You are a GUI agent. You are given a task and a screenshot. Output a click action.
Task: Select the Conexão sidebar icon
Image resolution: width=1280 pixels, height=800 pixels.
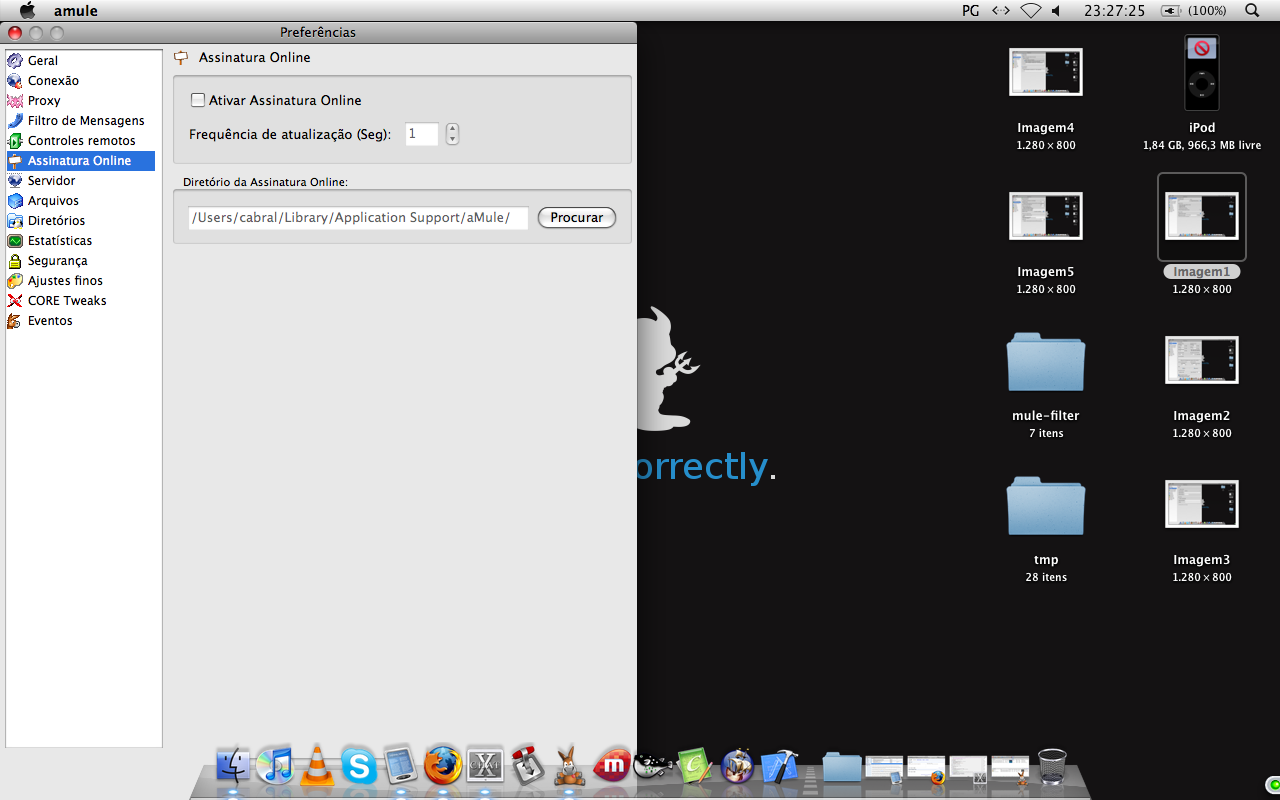click(x=15, y=81)
